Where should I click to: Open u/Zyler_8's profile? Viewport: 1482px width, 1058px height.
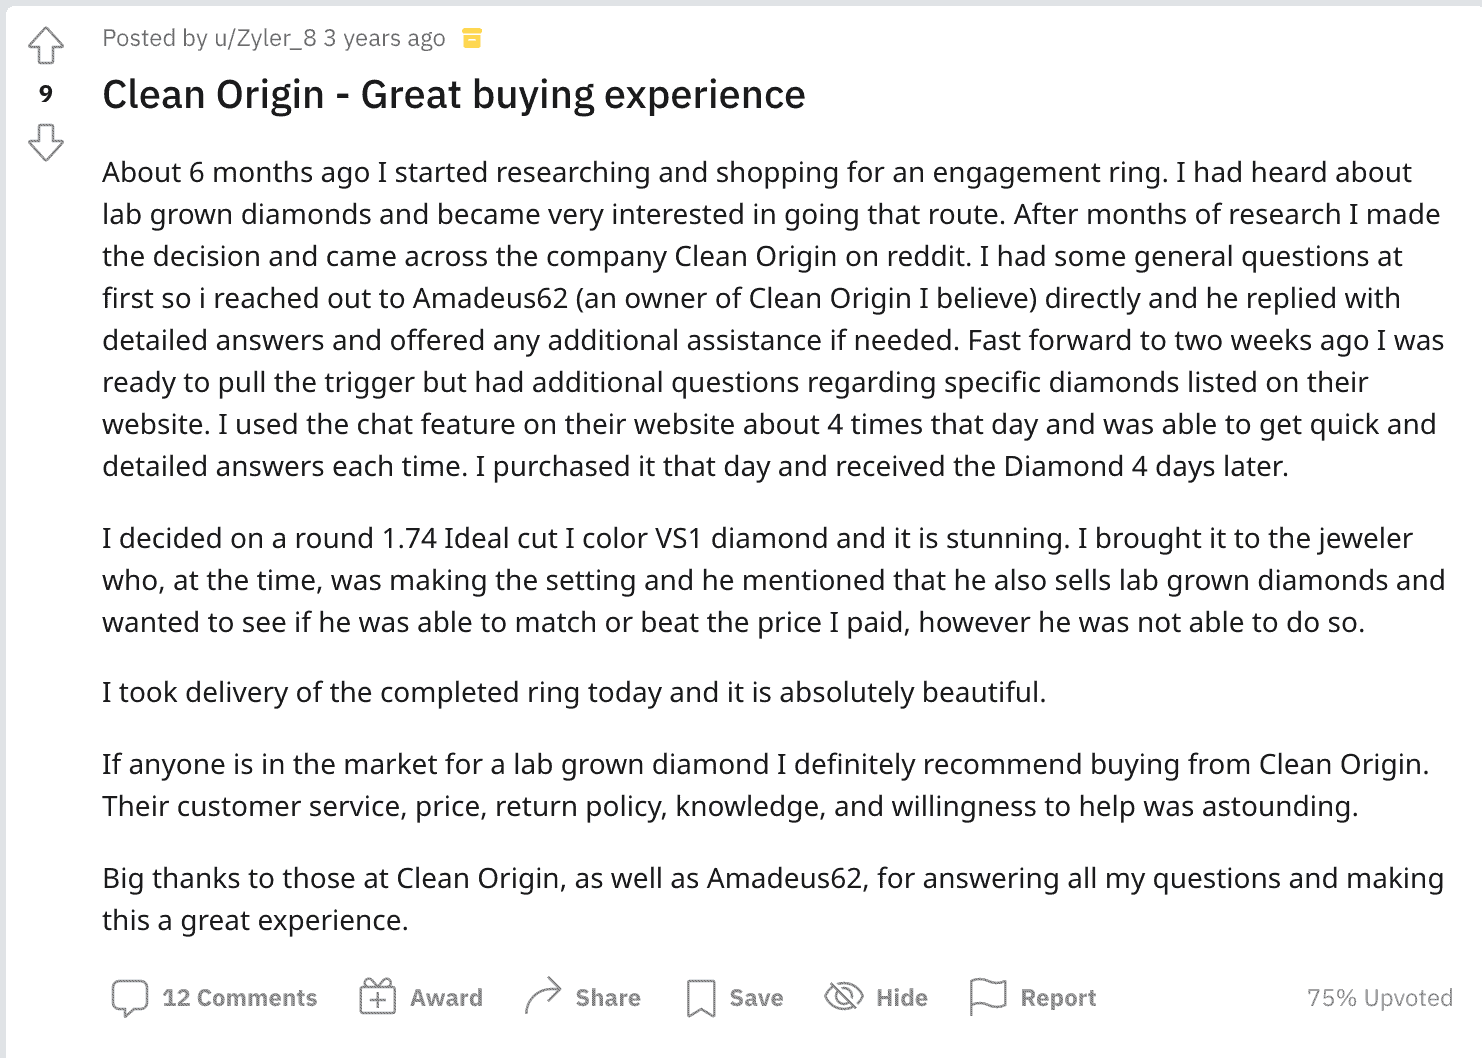(264, 37)
